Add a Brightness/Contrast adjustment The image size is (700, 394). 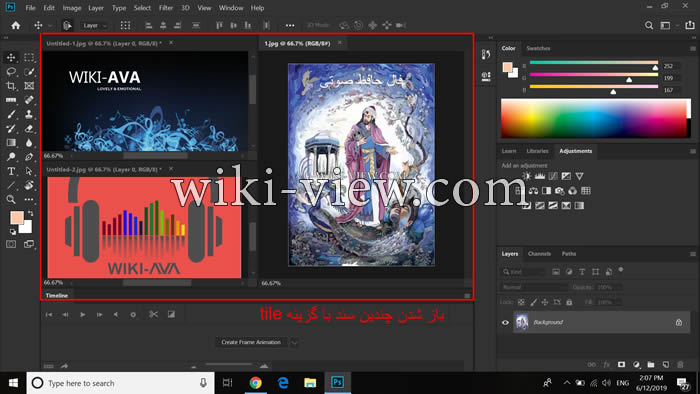coord(527,176)
